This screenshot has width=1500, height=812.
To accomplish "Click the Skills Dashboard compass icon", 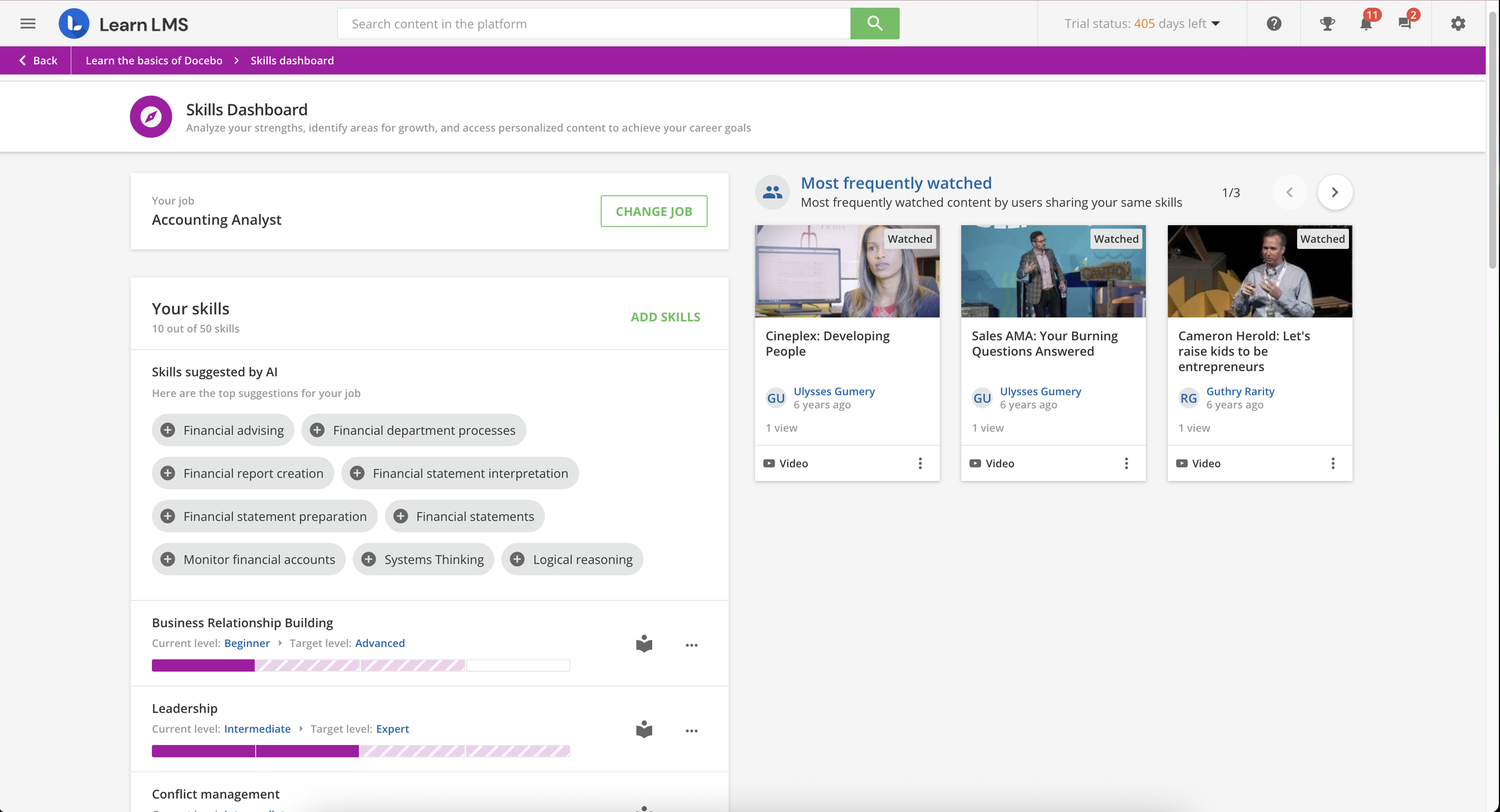I will pos(151,117).
